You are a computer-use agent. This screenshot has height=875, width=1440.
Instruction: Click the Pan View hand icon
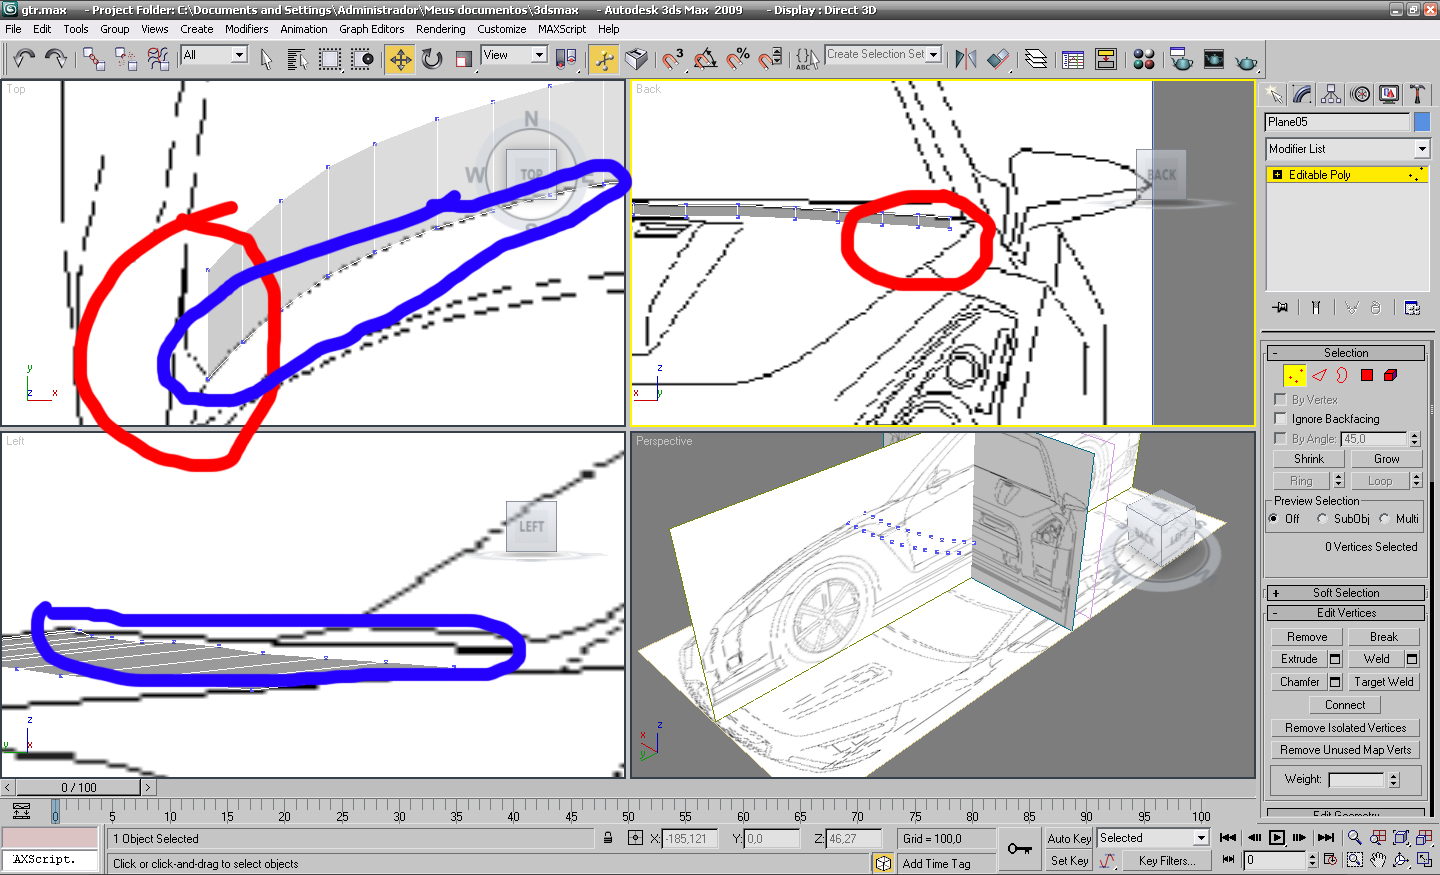coord(1378,859)
